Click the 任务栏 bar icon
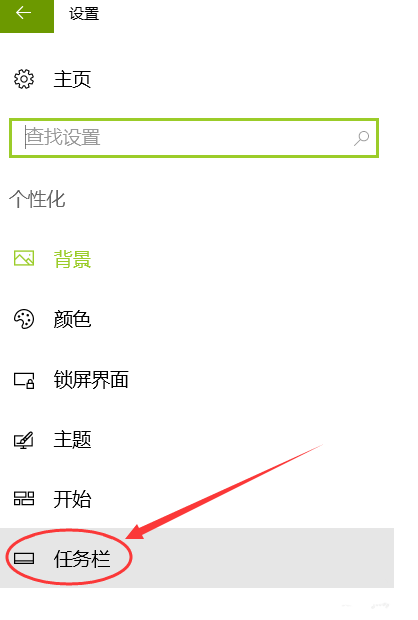The width and height of the screenshot is (418, 620). click(x=24, y=558)
